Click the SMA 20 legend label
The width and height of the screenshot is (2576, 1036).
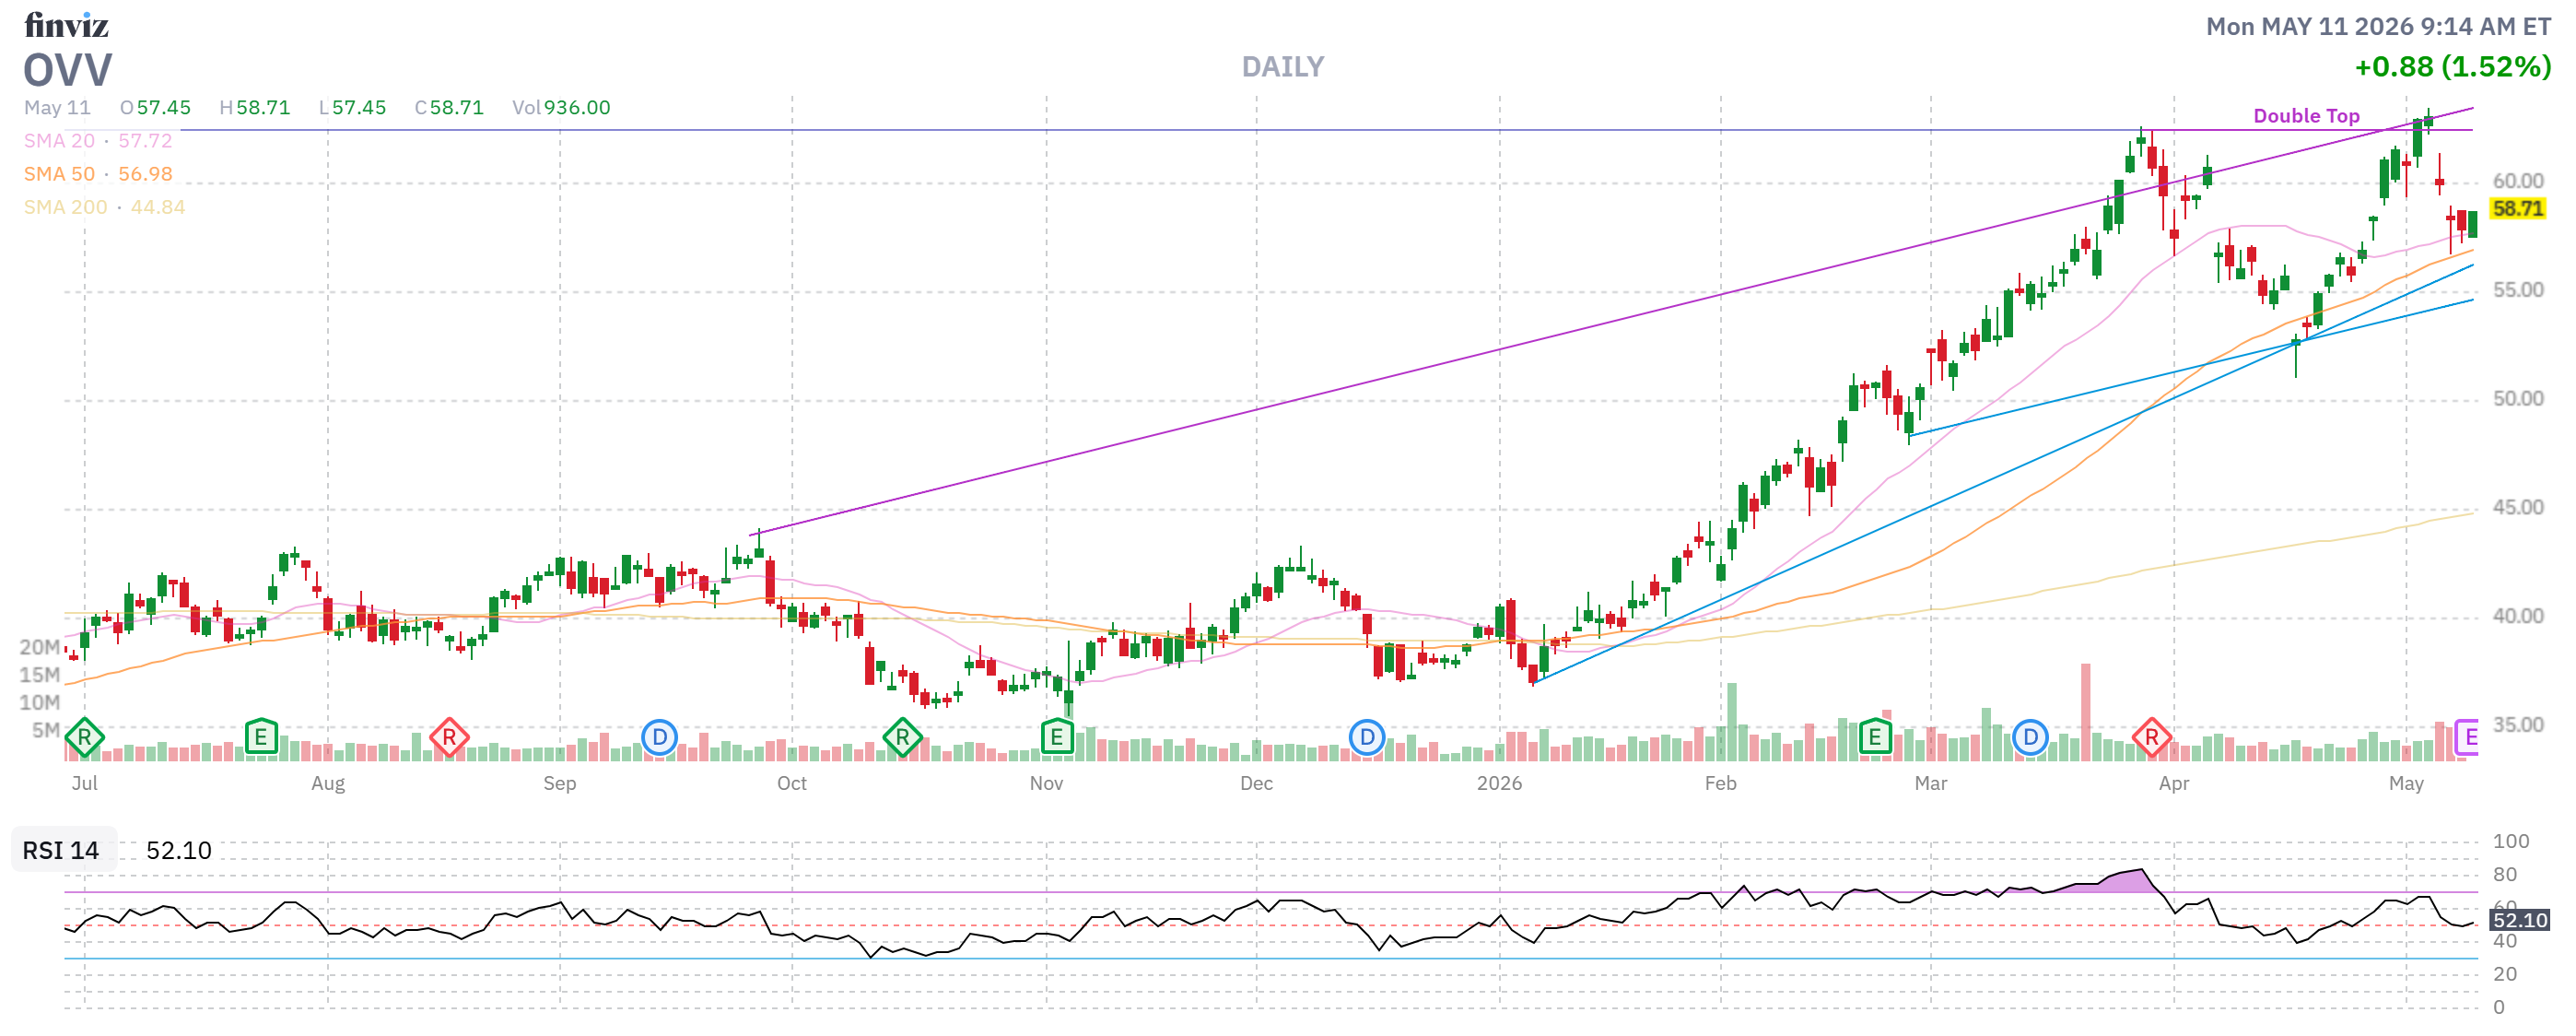click(x=59, y=141)
